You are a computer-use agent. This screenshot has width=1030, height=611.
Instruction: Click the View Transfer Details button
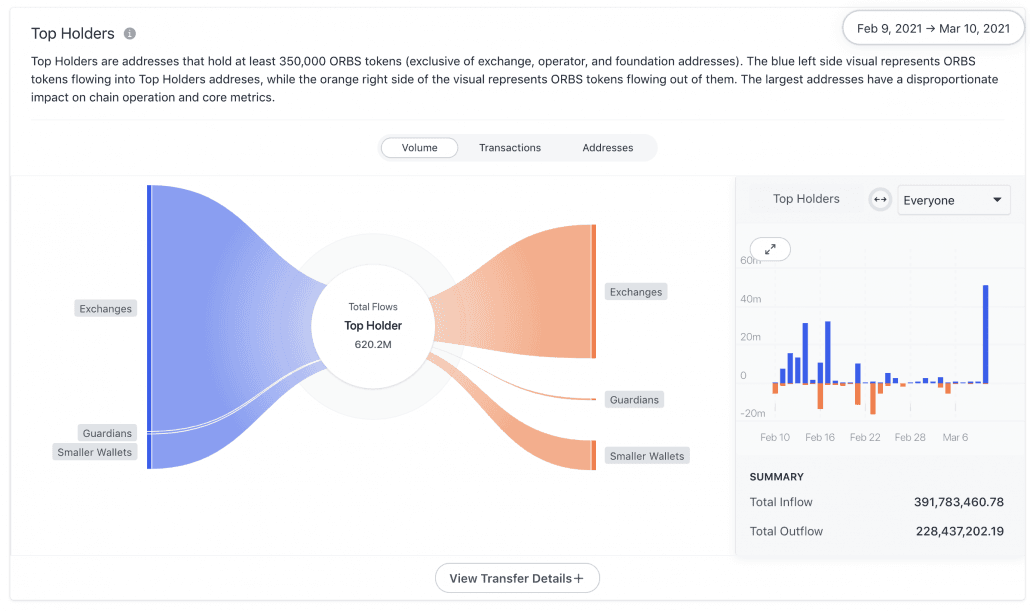tap(517, 578)
